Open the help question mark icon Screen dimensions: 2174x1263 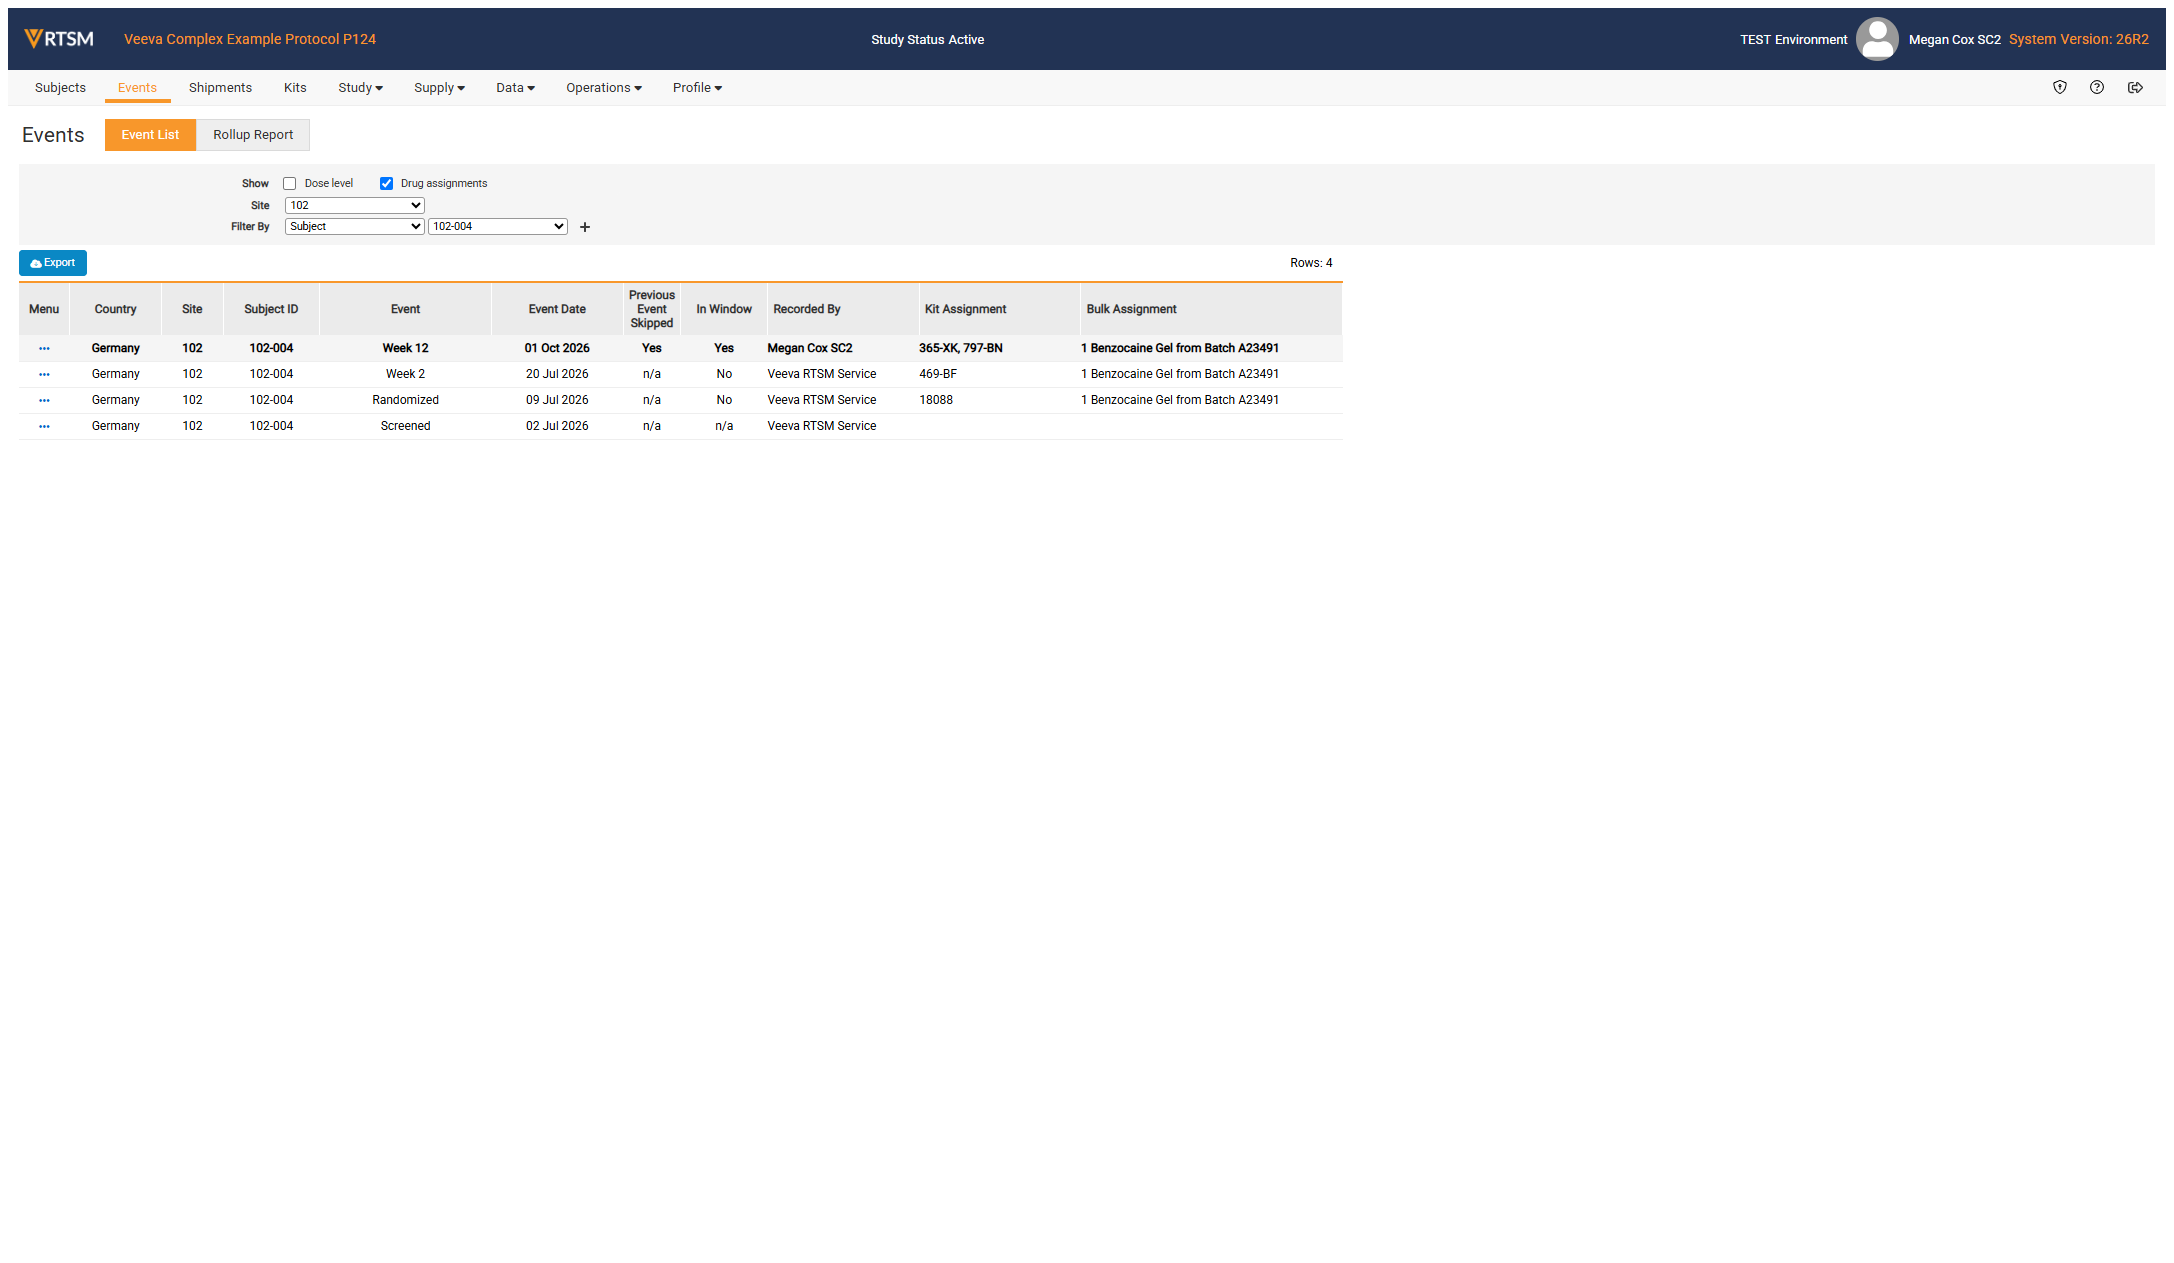pos(2097,88)
